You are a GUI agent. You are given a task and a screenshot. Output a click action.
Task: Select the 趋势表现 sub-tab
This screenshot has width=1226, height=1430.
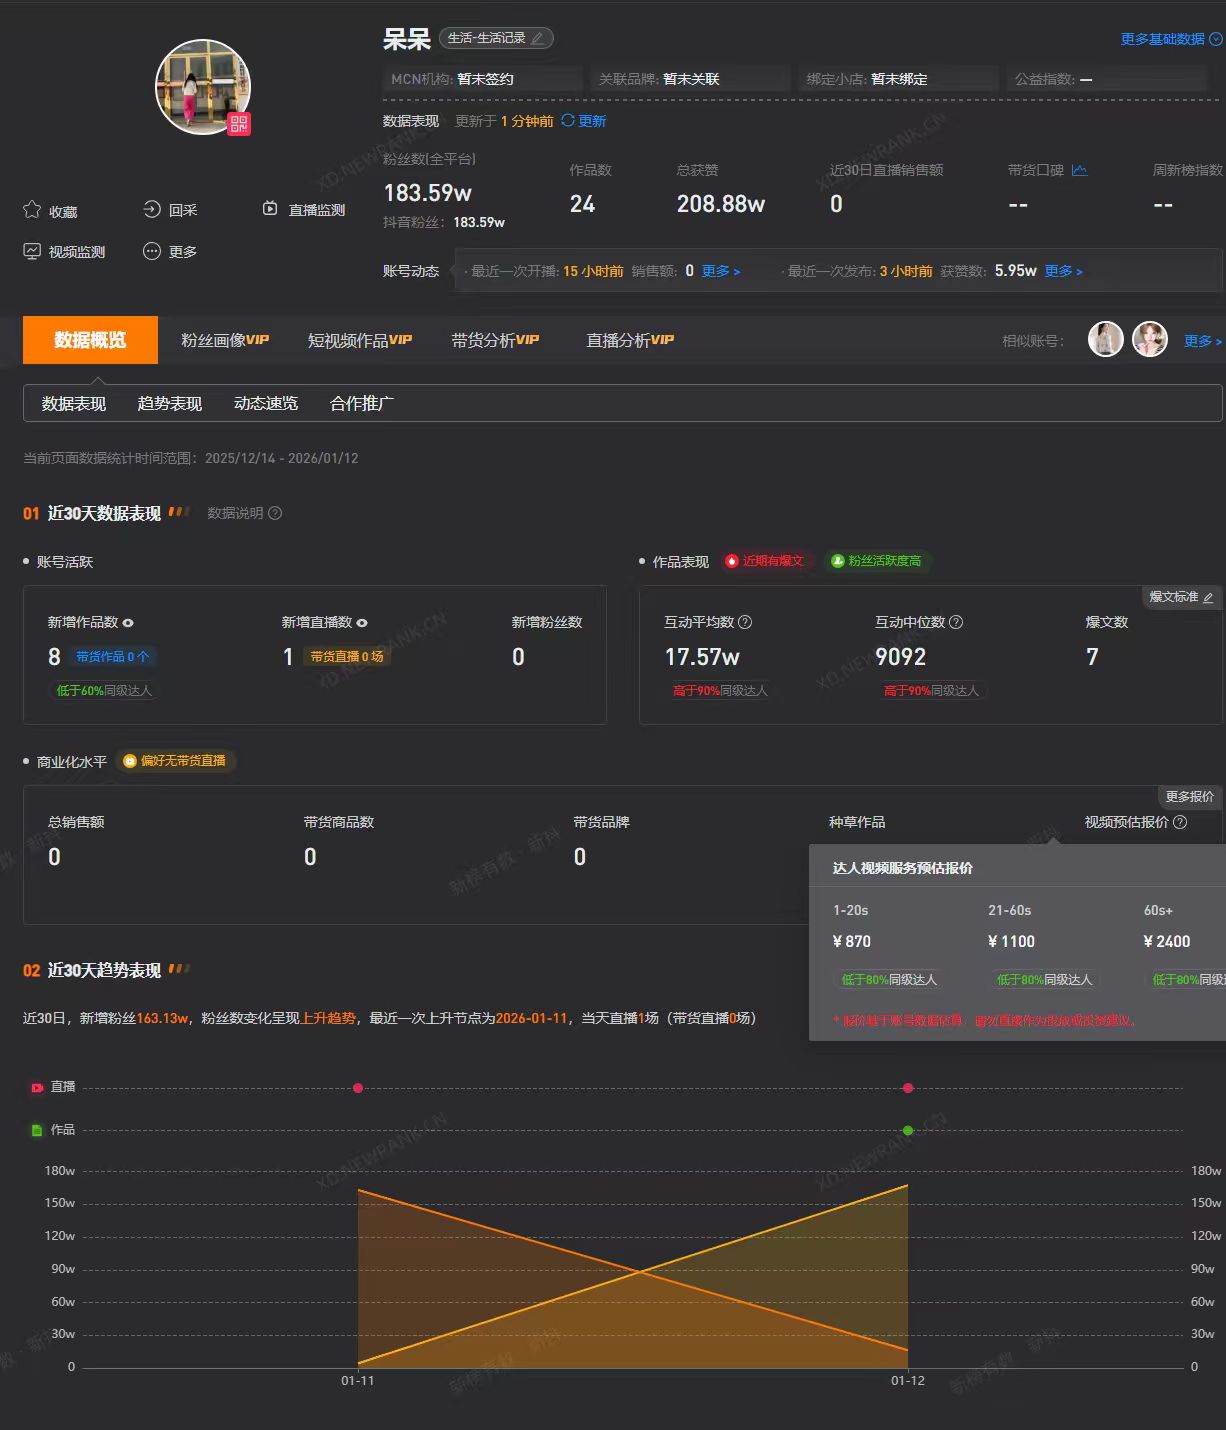pos(169,403)
